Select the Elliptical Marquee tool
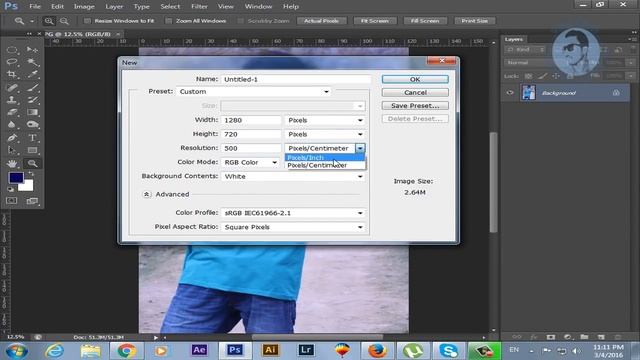 [x=12, y=50]
